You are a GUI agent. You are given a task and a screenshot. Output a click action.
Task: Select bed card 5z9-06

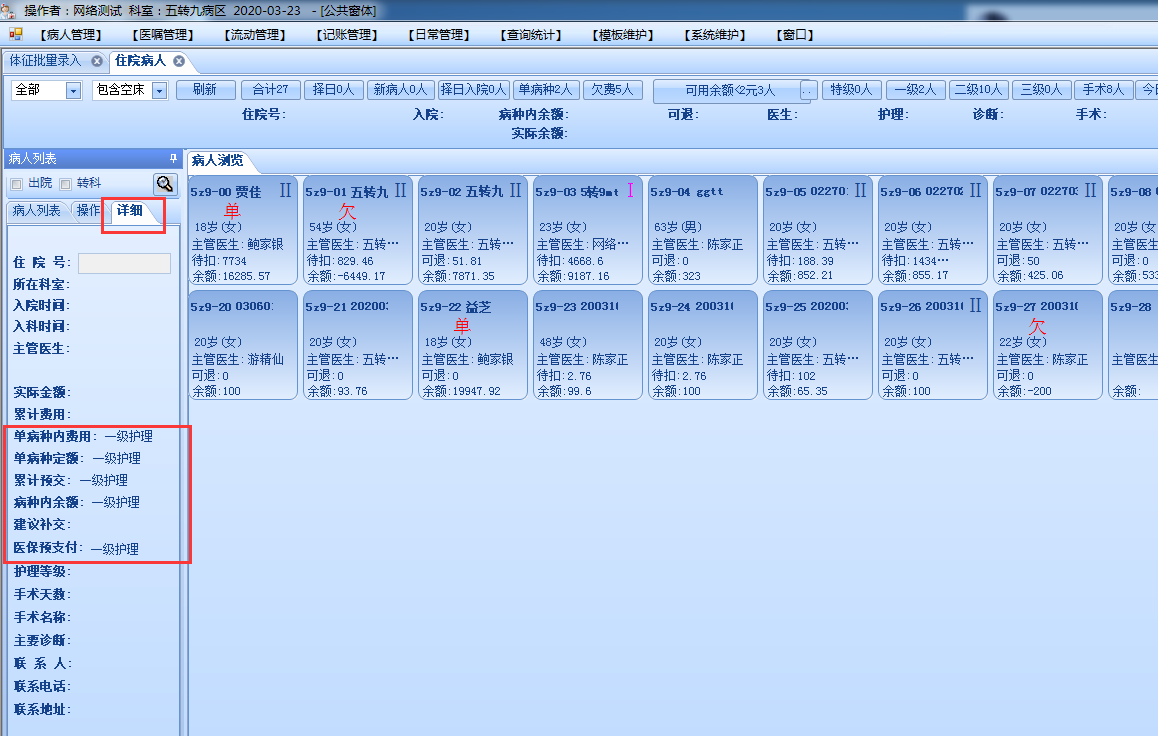tap(933, 230)
